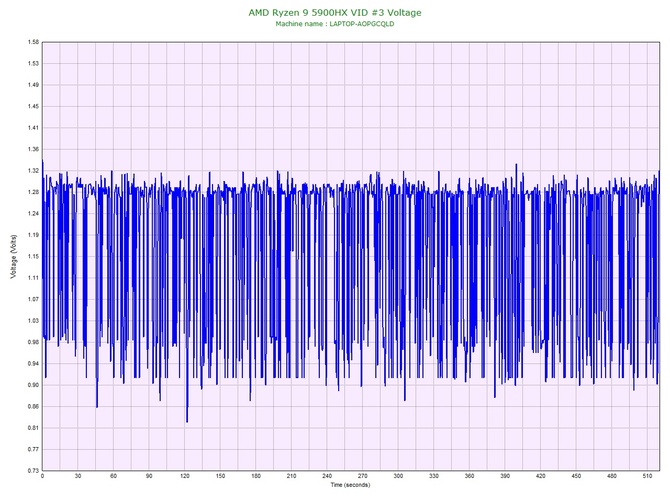Click the 240 seconds time axis mark
The image size is (670, 502).
point(327,477)
